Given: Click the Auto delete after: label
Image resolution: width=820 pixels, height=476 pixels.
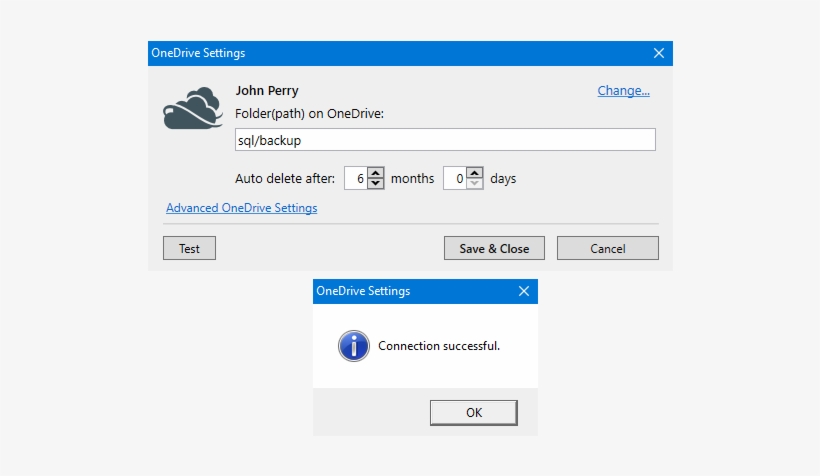Looking at the screenshot, I should (285, 178).
